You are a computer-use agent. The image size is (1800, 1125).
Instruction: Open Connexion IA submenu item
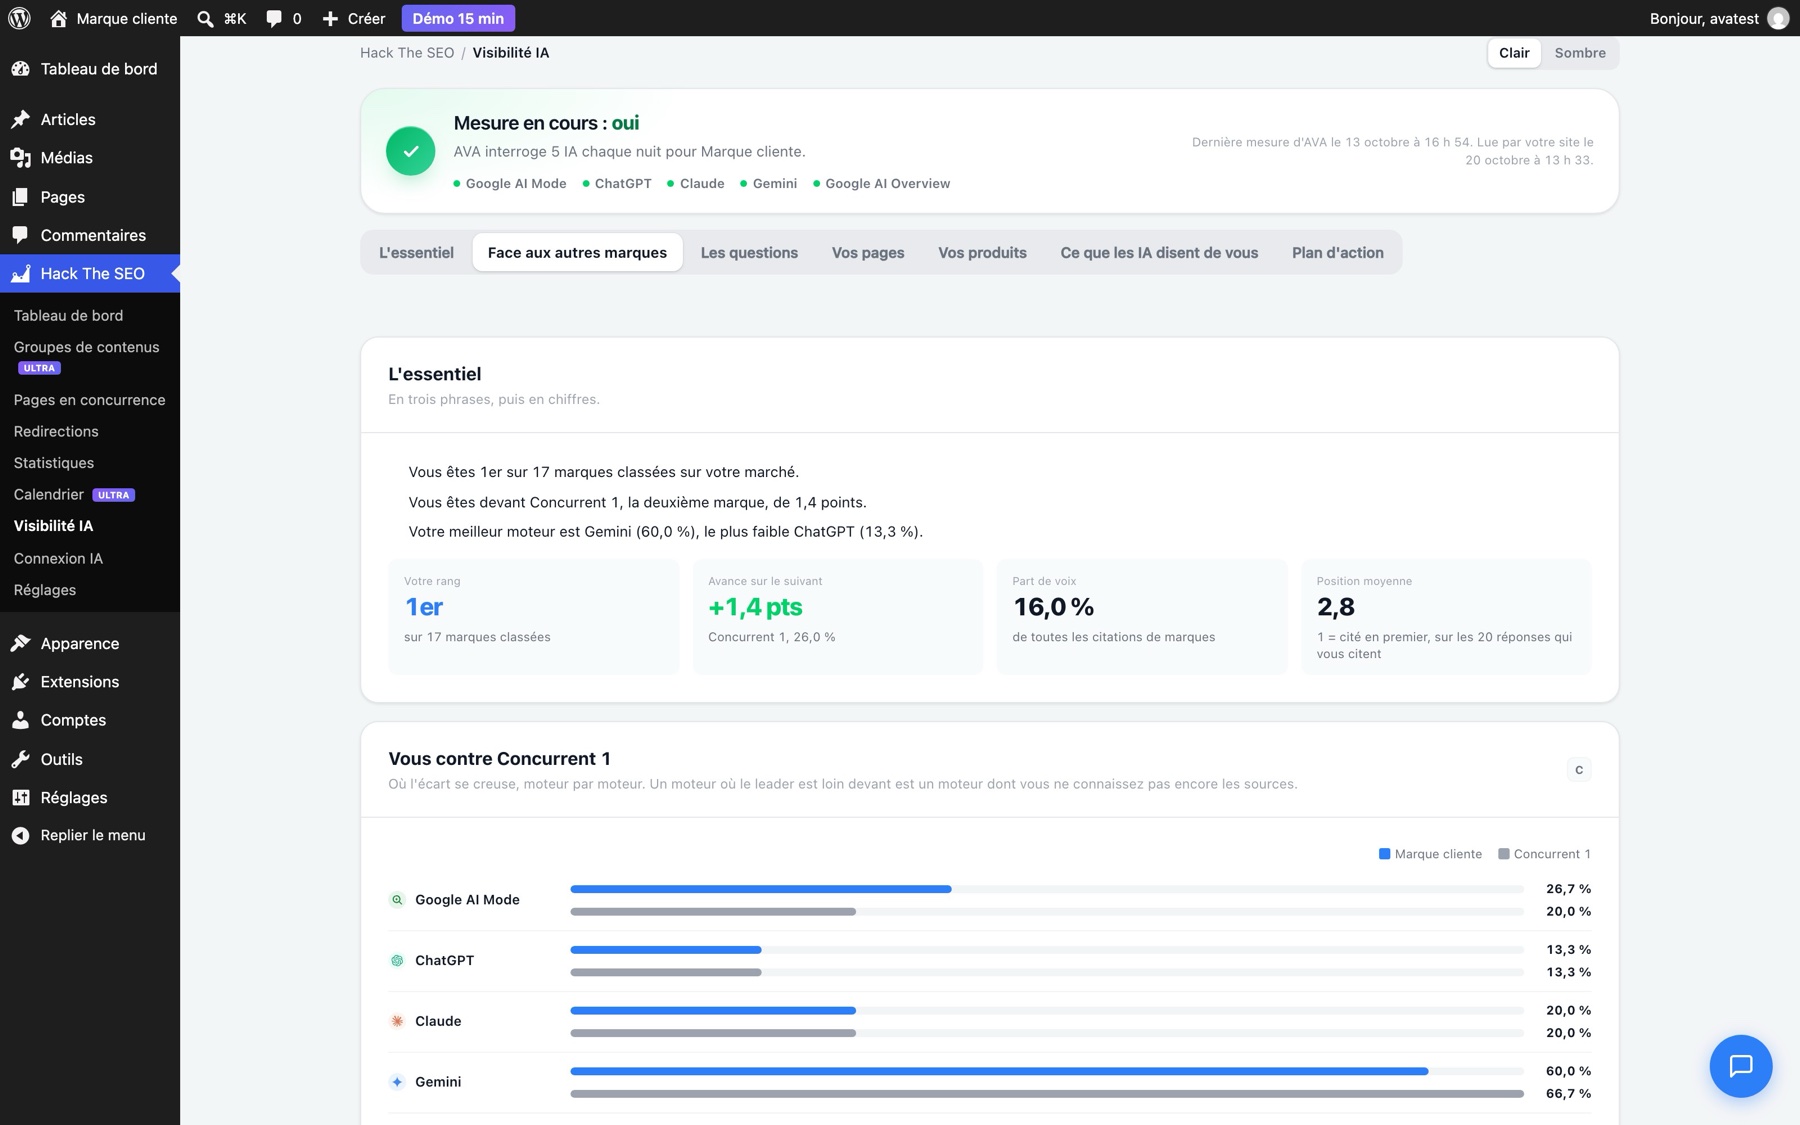point(58,559)
